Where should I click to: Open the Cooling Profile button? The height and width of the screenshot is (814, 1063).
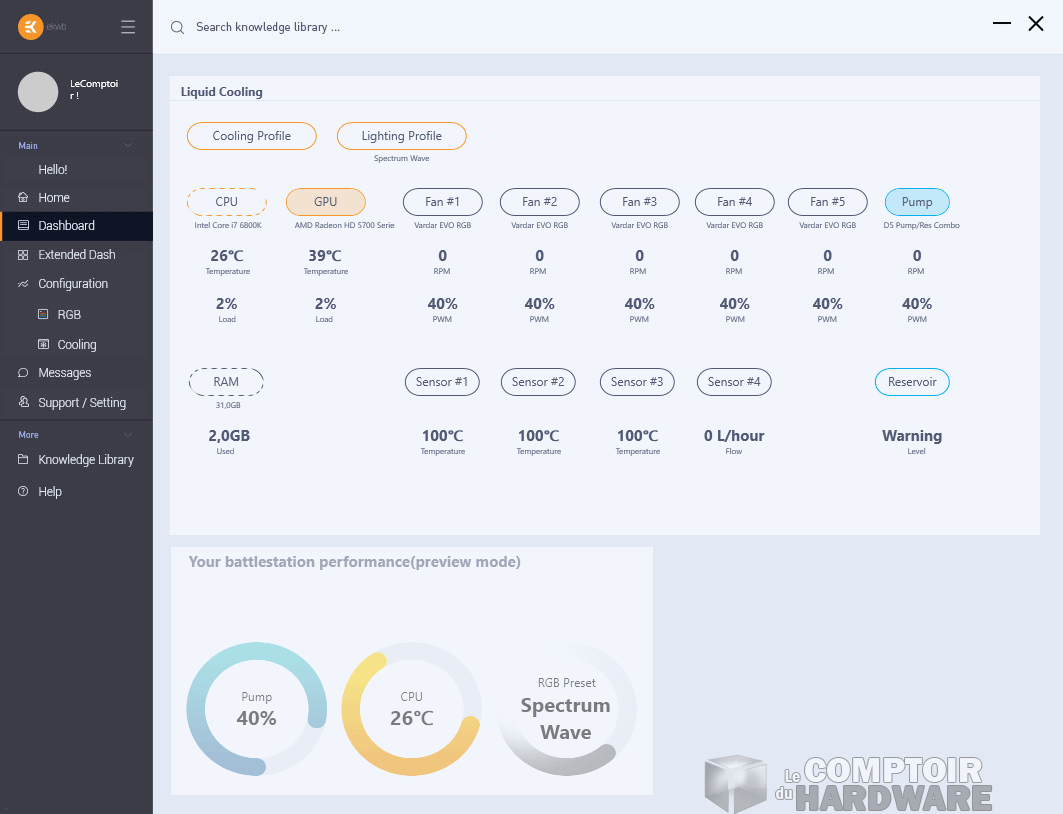[x=252, y=136]
